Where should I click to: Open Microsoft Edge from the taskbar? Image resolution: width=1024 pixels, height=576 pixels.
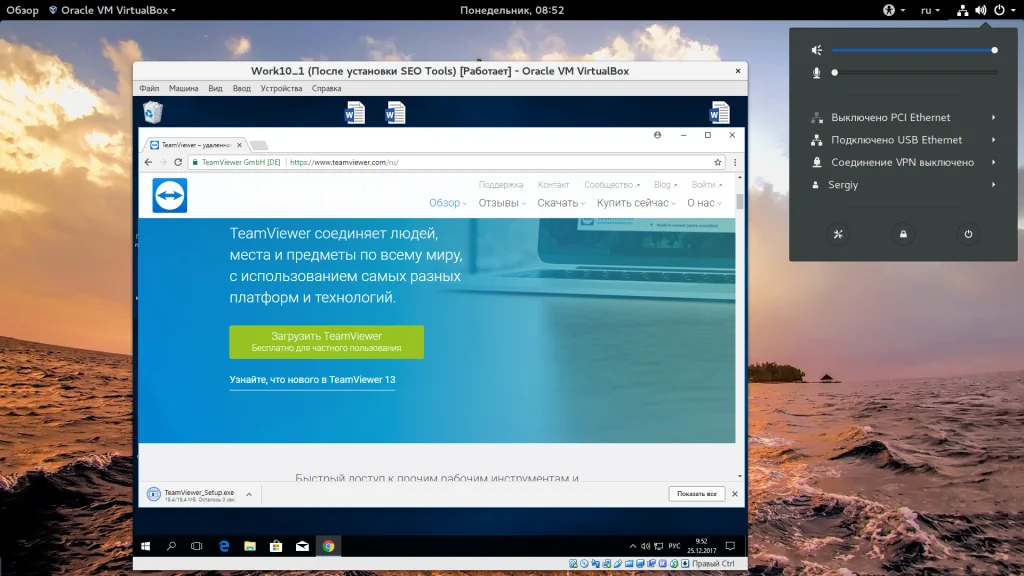click(x=224, y=546)
